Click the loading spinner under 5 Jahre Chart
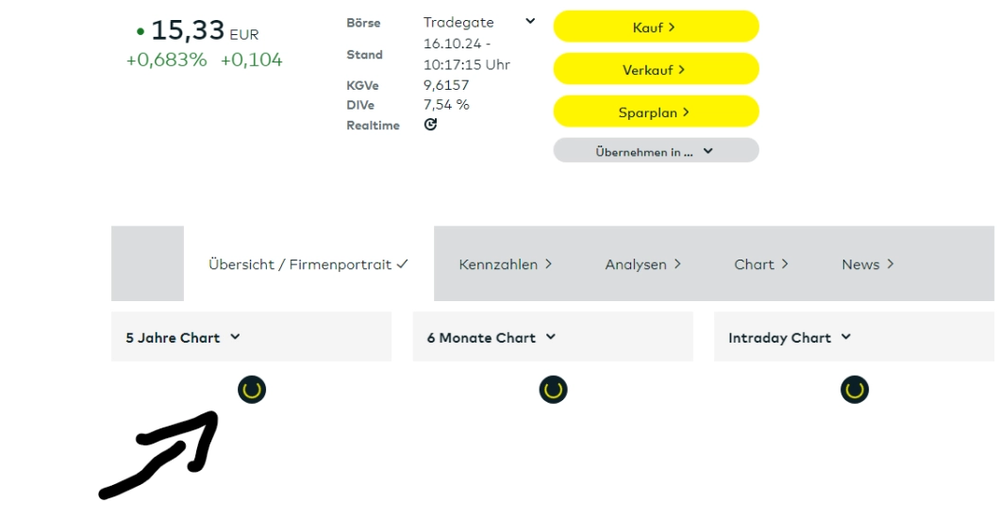Image resolution: width=999 pixels, height=506 pixels. pos(252,390)
